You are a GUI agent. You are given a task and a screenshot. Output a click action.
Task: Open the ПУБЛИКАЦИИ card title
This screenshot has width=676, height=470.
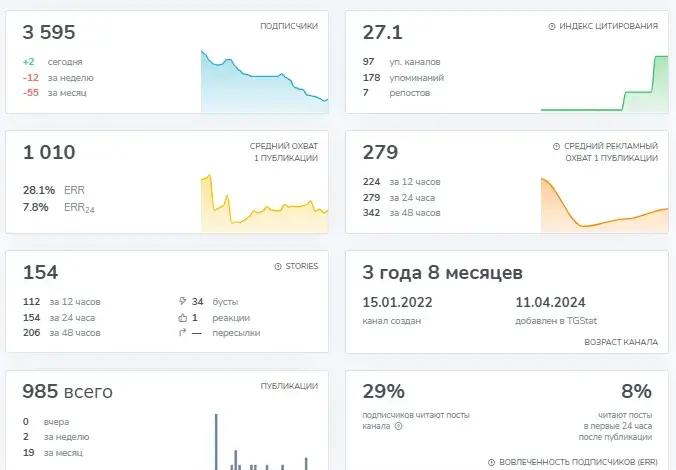click(289, 386)
